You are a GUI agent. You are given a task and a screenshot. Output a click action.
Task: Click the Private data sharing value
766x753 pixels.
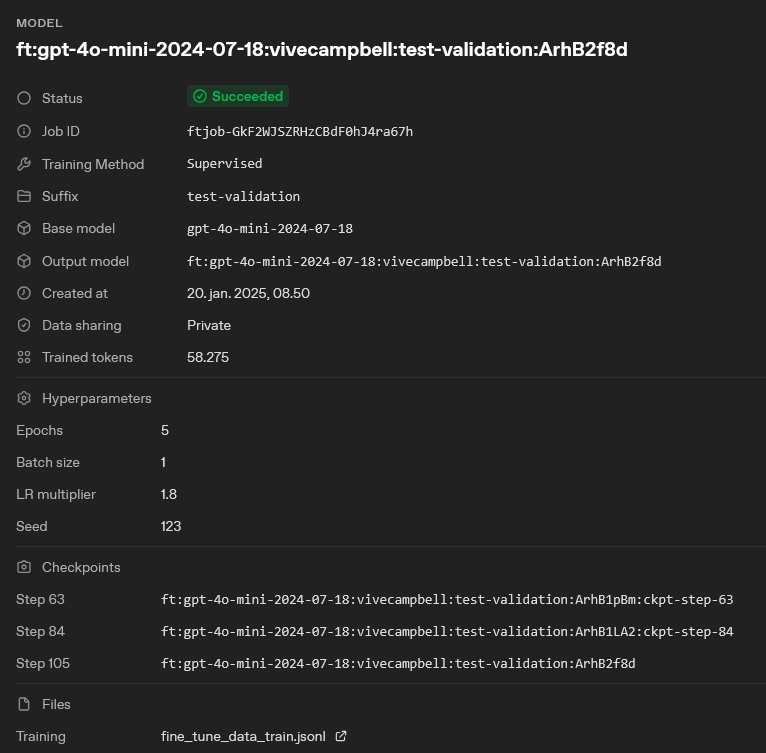click(209, 325)
